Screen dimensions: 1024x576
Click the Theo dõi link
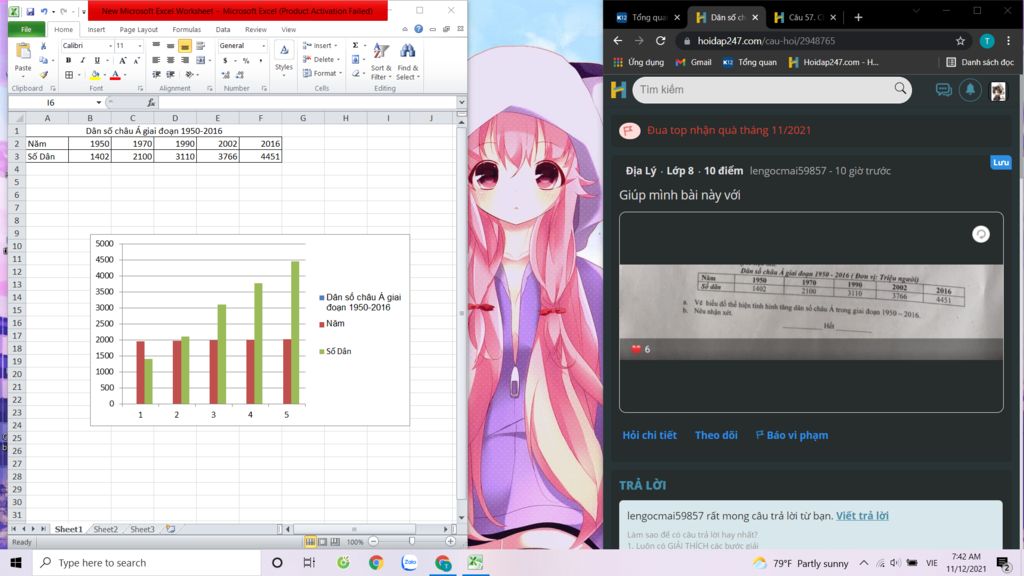point(716,435)
